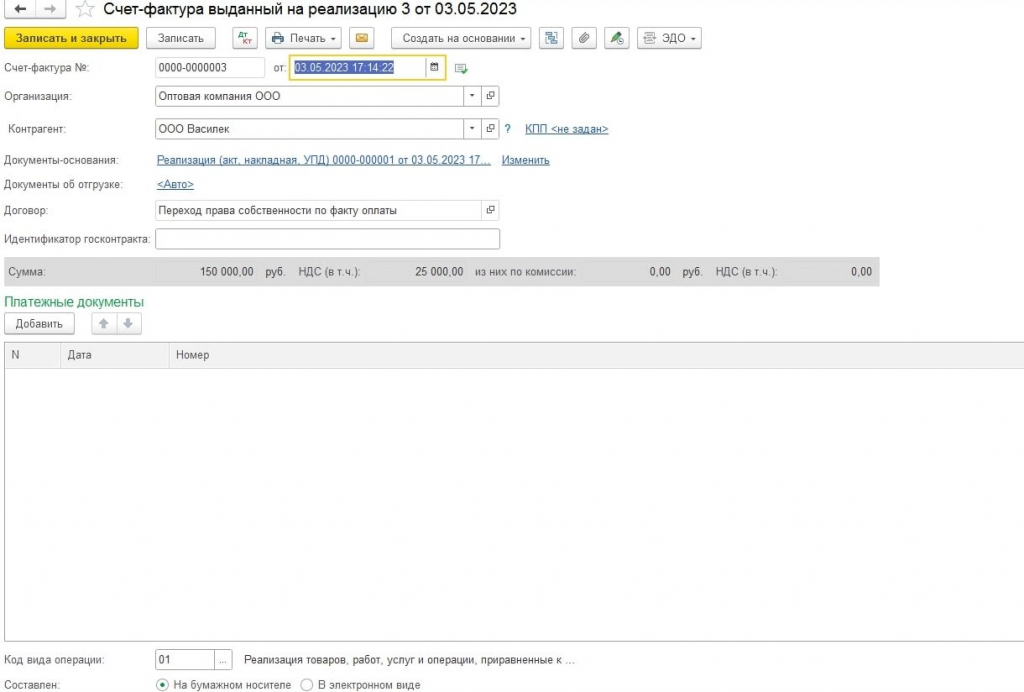Image resolution: width=1024 pixels, height=692 pixels.
Task: Open document structure of subordination icon
Action: pos(551,38)
